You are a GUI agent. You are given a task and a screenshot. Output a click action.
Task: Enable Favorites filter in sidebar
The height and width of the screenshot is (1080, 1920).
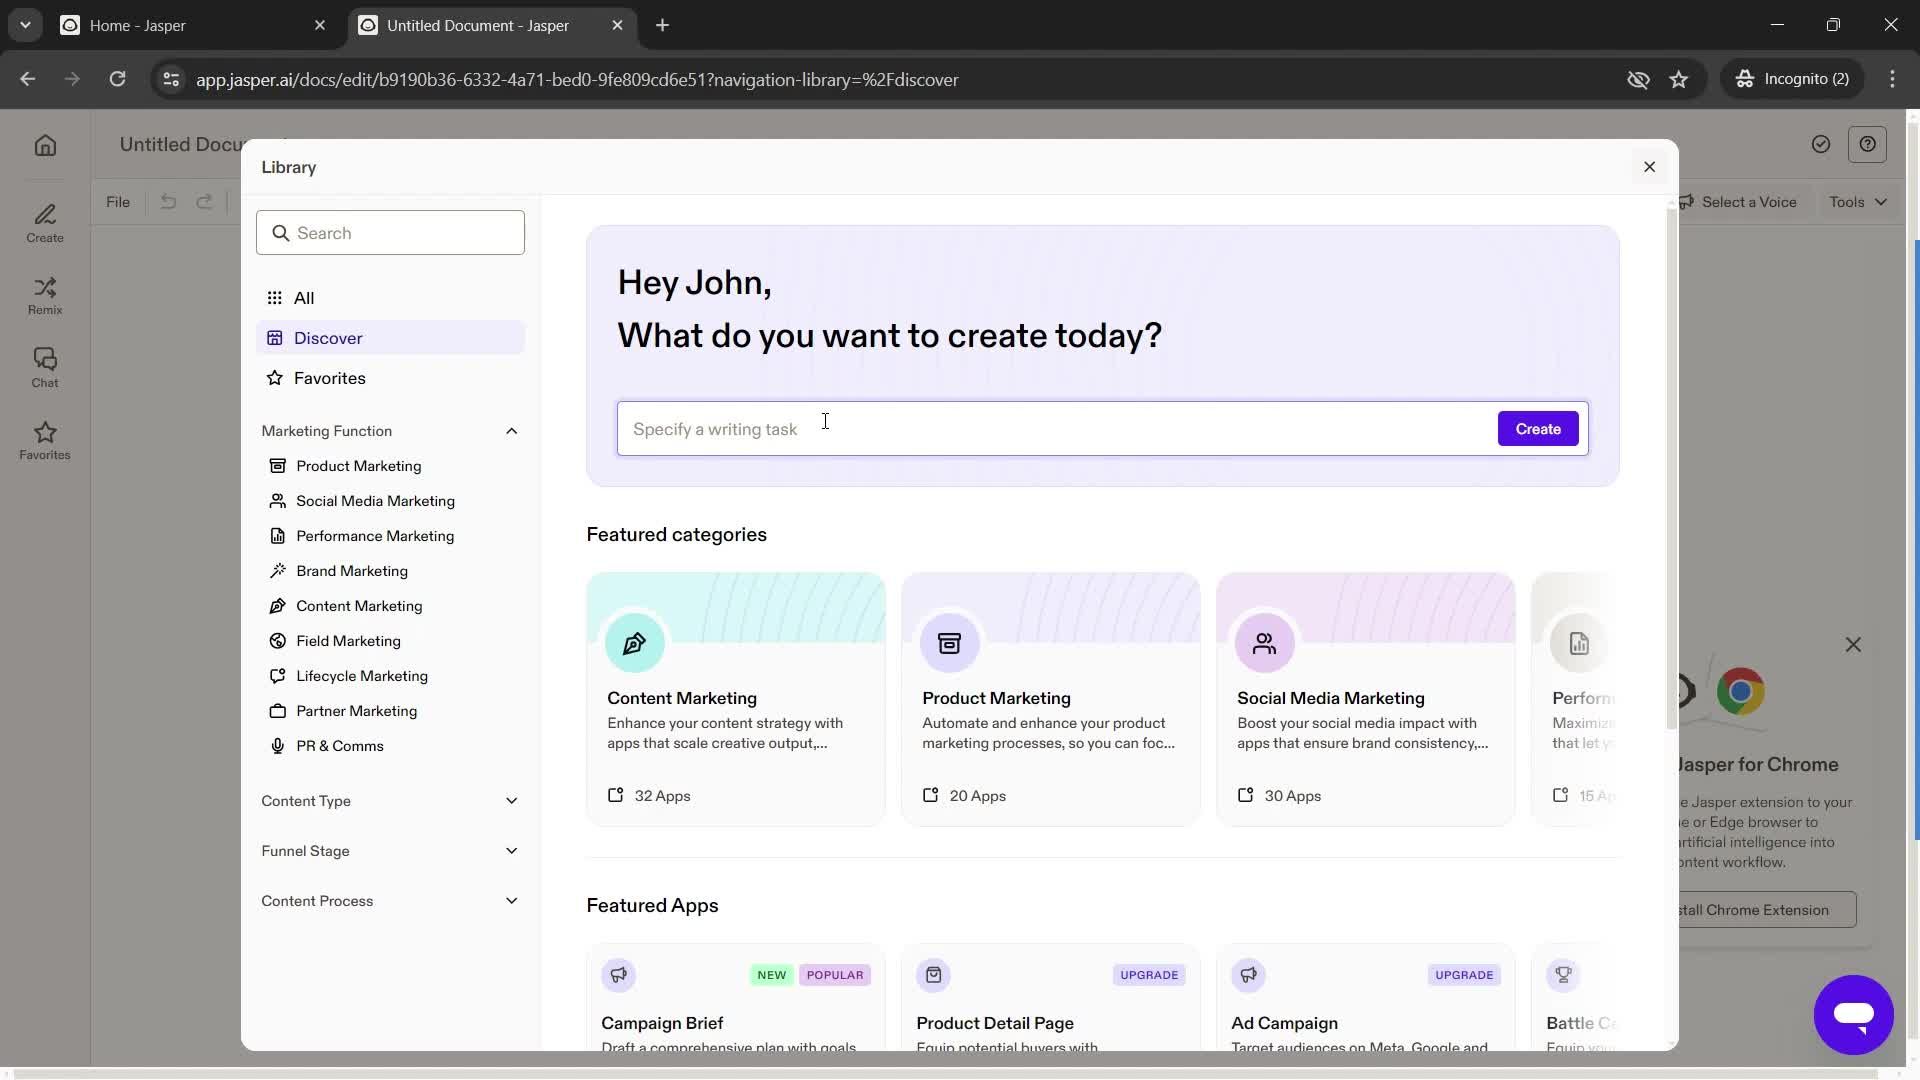[x=330, y=378]
